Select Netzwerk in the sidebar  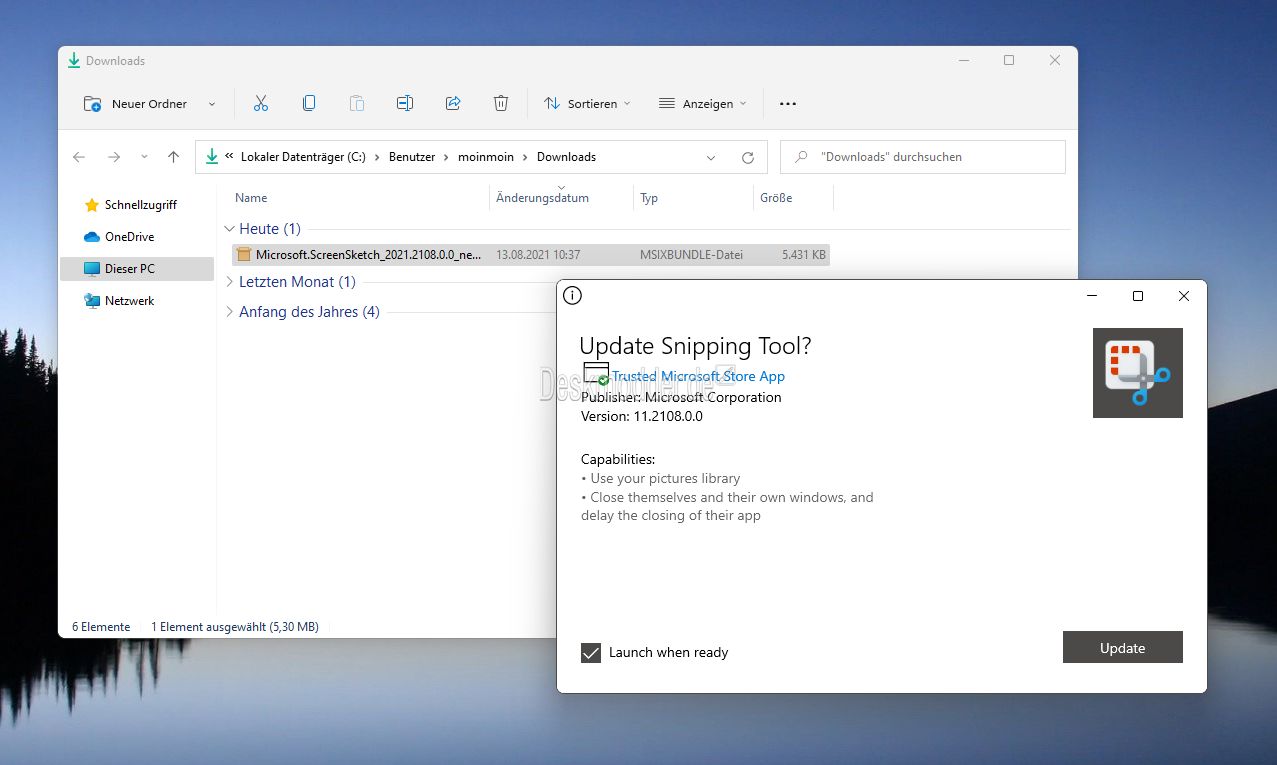129,301
